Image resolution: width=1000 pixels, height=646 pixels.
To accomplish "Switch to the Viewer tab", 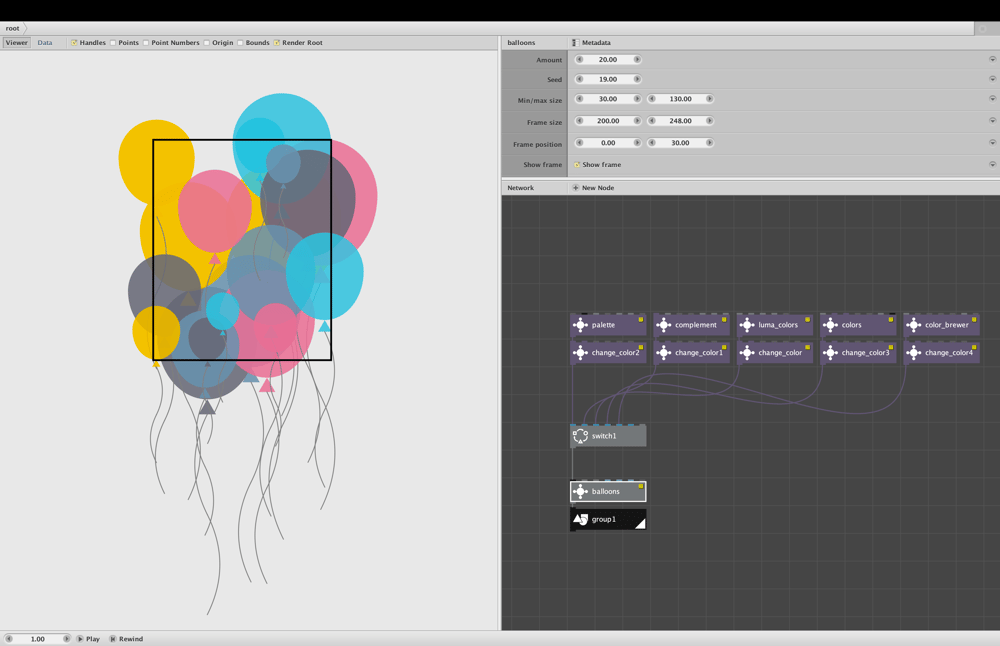I will point(17,43).
